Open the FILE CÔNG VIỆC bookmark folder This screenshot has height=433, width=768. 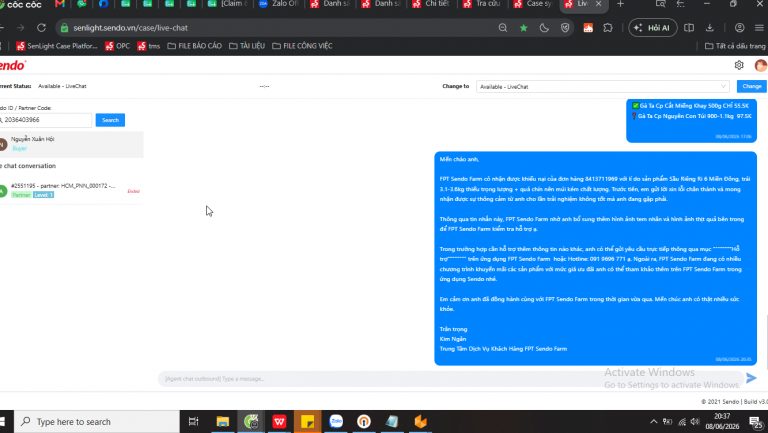pos(302,46)
